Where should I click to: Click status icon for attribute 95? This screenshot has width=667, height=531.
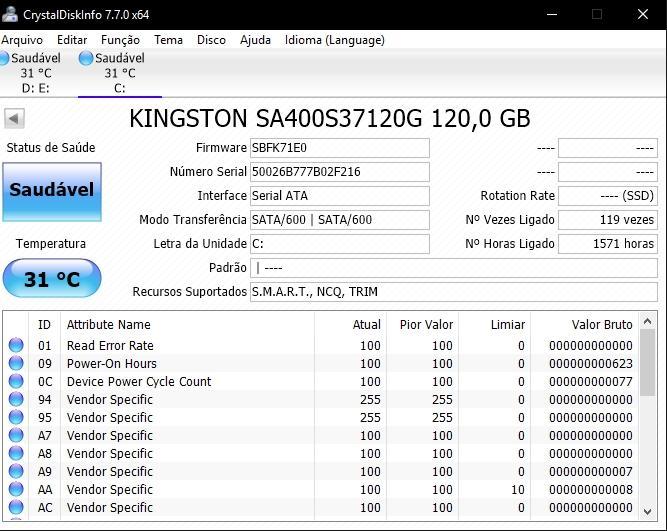click(16, 417)
